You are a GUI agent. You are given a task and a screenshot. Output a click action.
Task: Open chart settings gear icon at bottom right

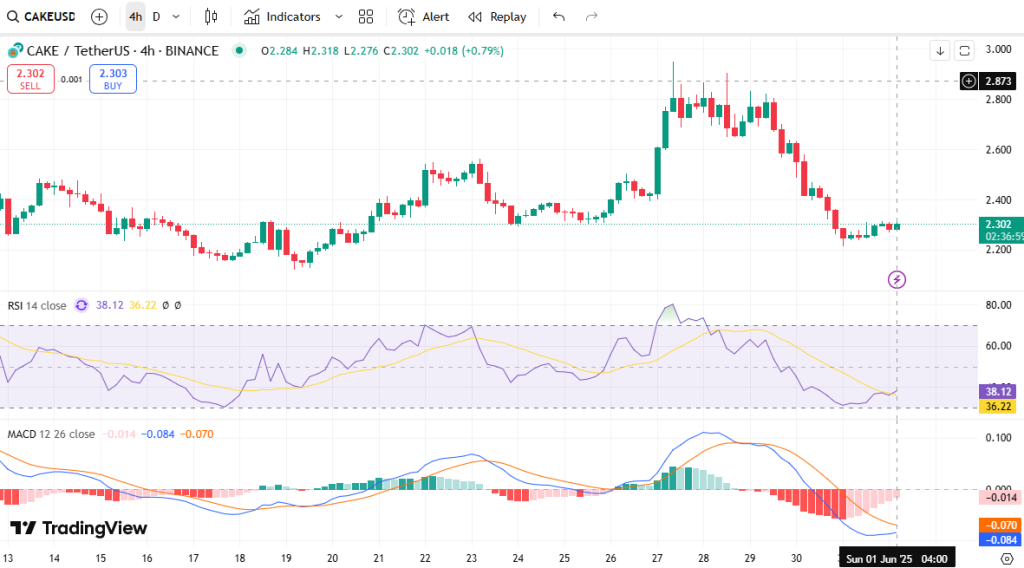tap(1007, 558)
